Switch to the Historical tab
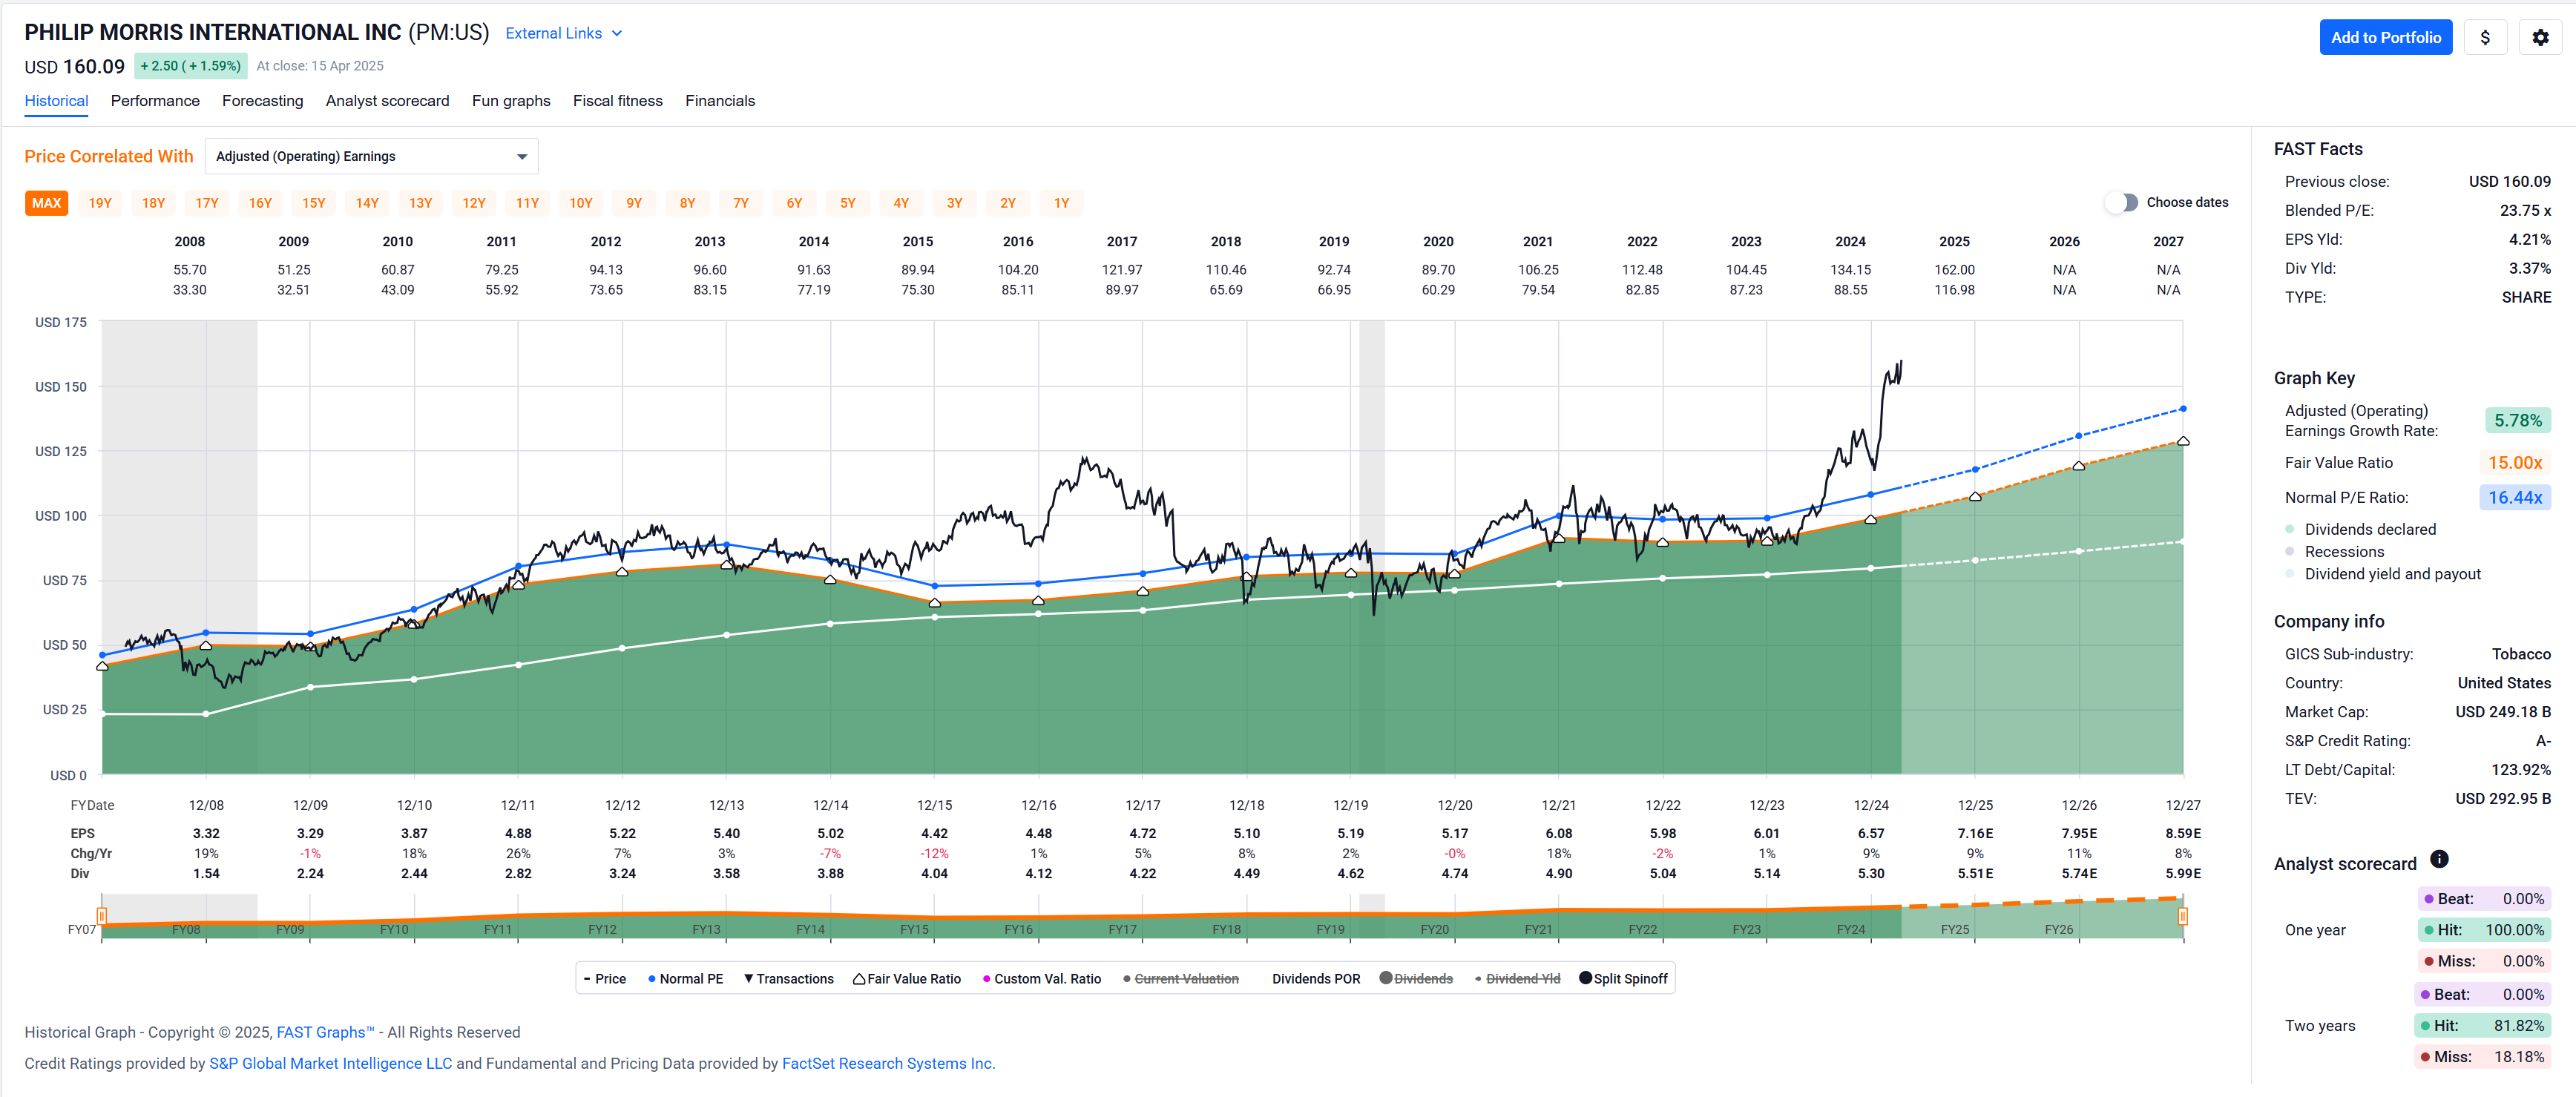 click(x=56, y=101)
